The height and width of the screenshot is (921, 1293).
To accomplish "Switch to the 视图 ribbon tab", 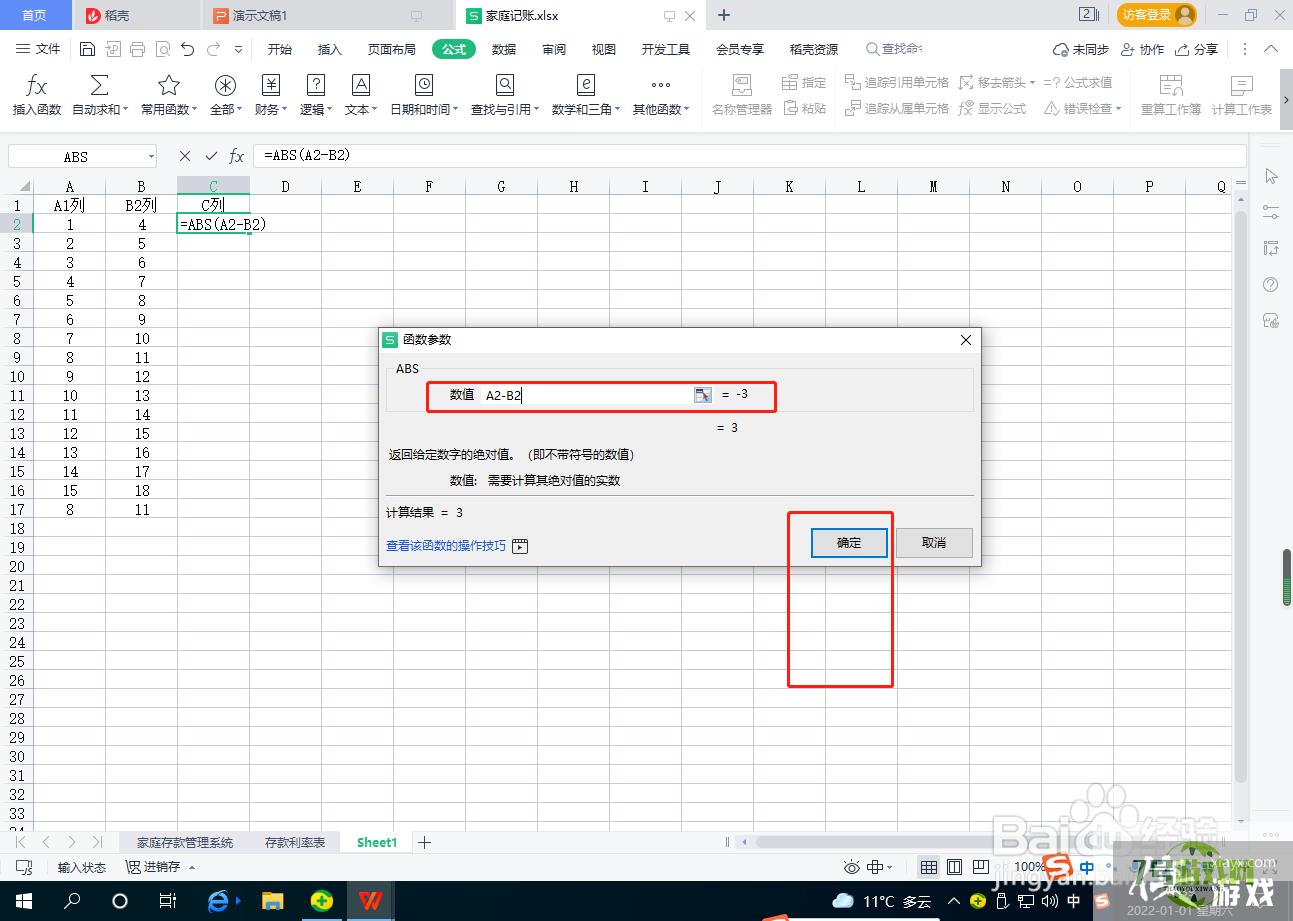I will point(603,49).
